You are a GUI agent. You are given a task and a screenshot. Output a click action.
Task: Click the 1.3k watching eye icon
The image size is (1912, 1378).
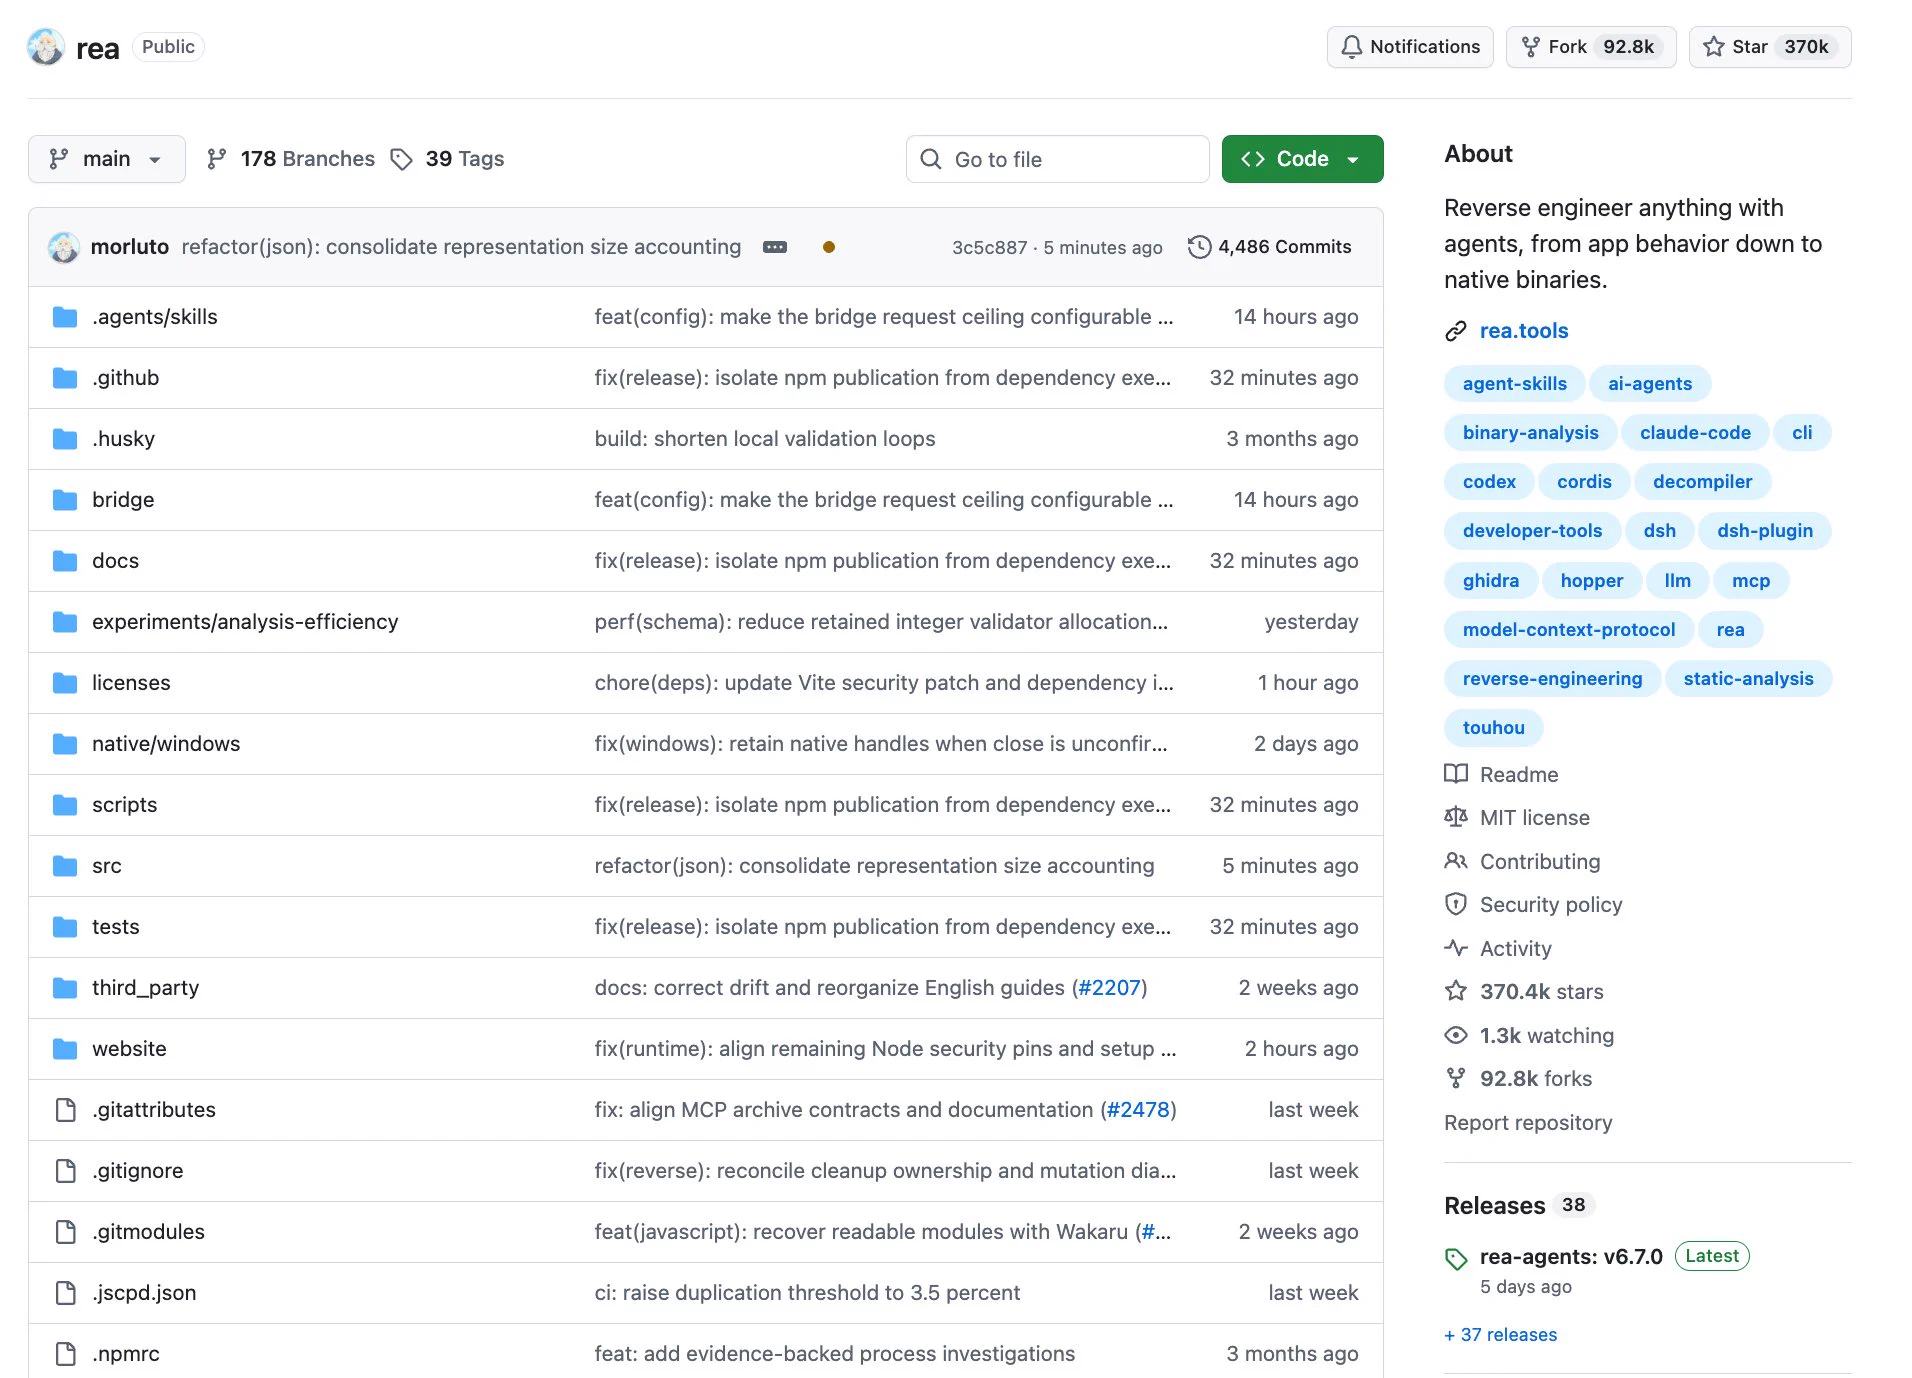(x=1456, y=1035)
